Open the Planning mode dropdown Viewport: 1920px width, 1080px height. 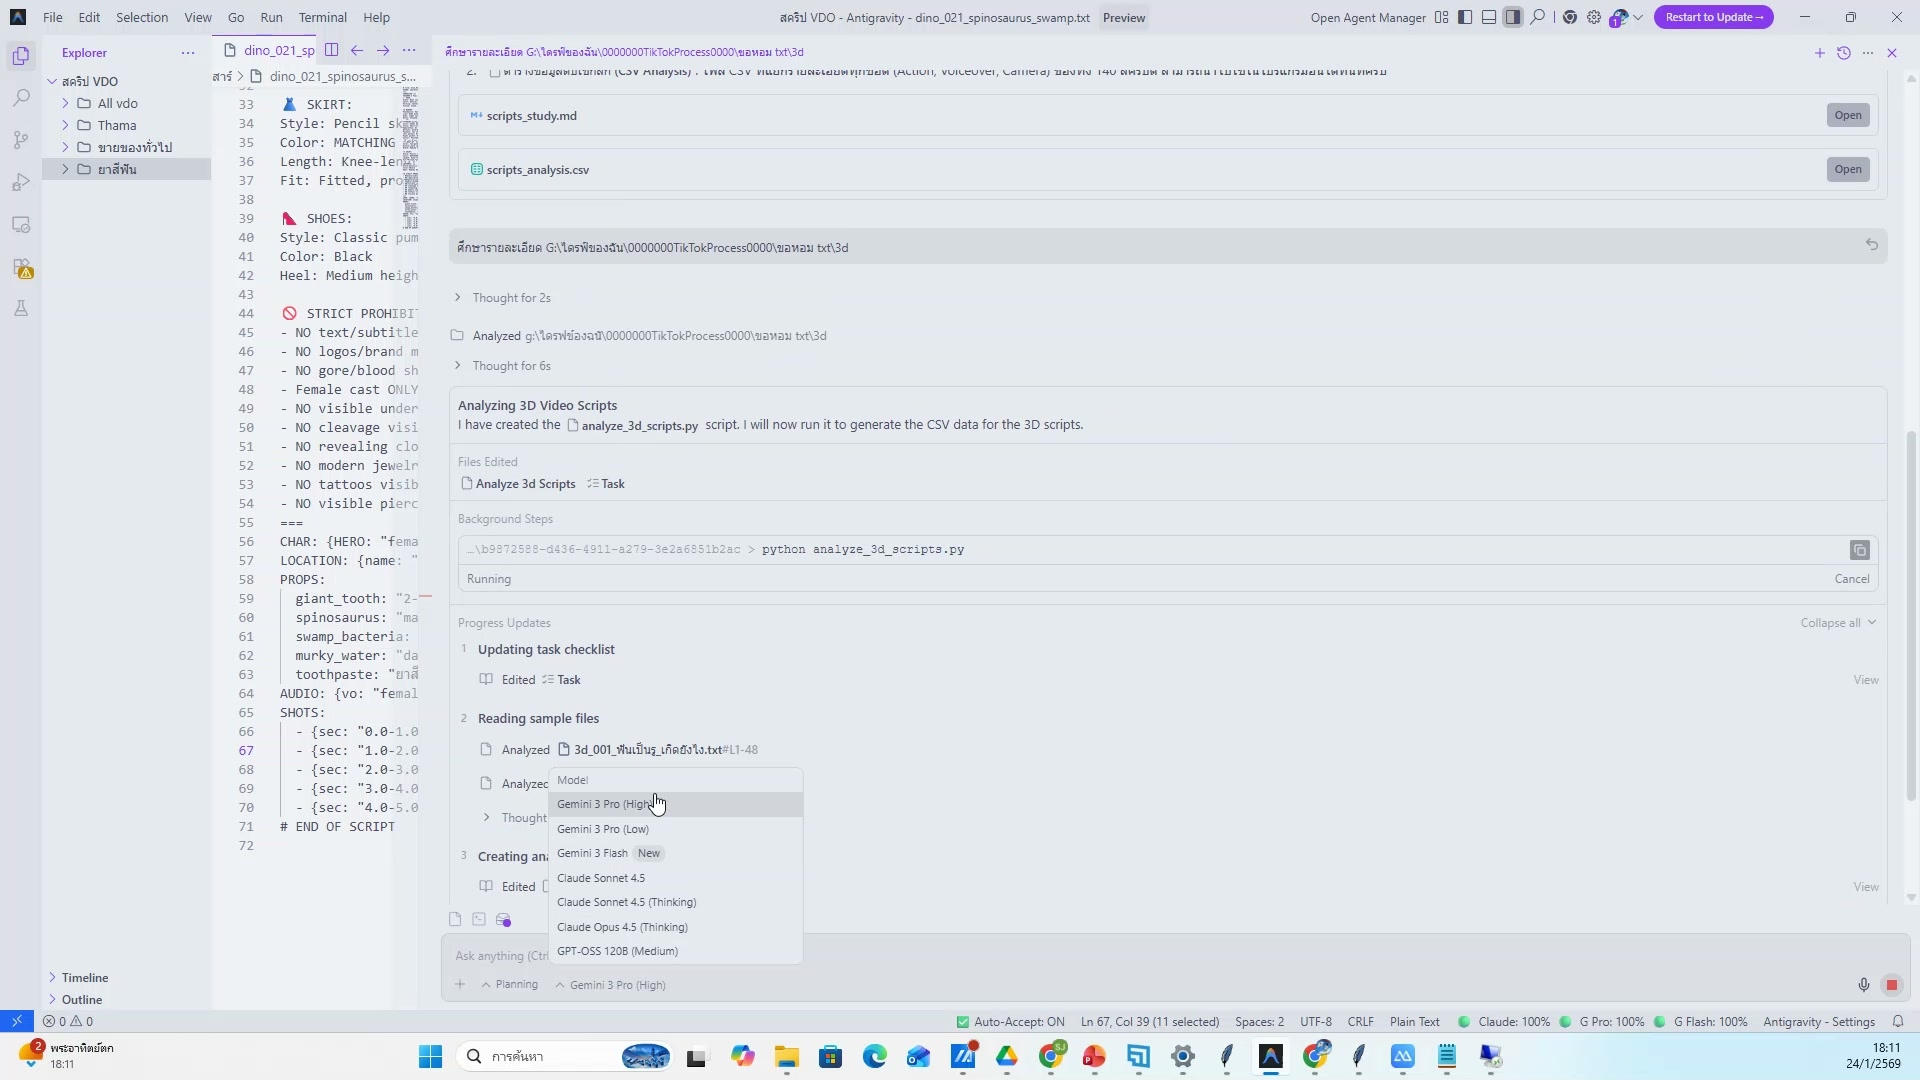tap(510, 985)
